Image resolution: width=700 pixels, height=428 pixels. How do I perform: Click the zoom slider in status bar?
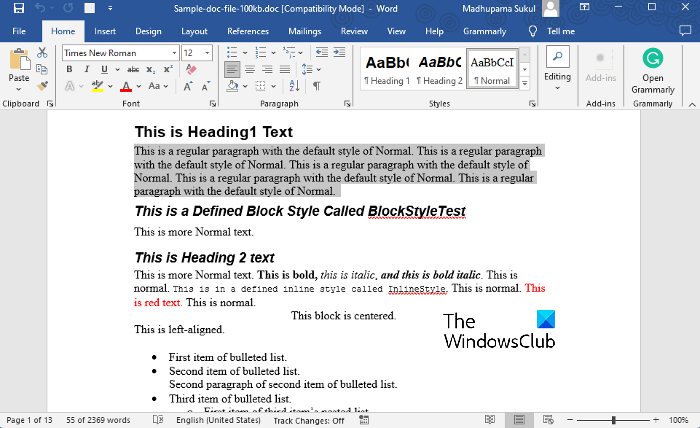pyautogui.click(x=612, y=420)
